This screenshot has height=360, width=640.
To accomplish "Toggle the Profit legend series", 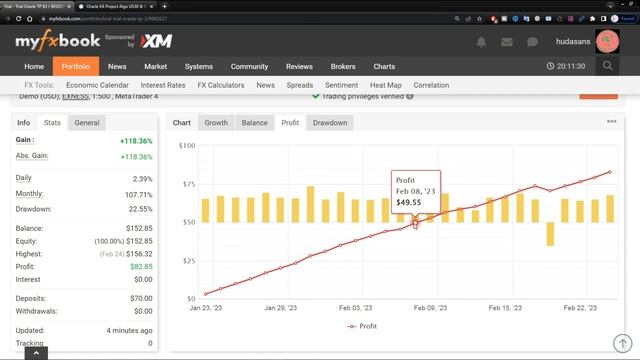I will tap(362, 326).
